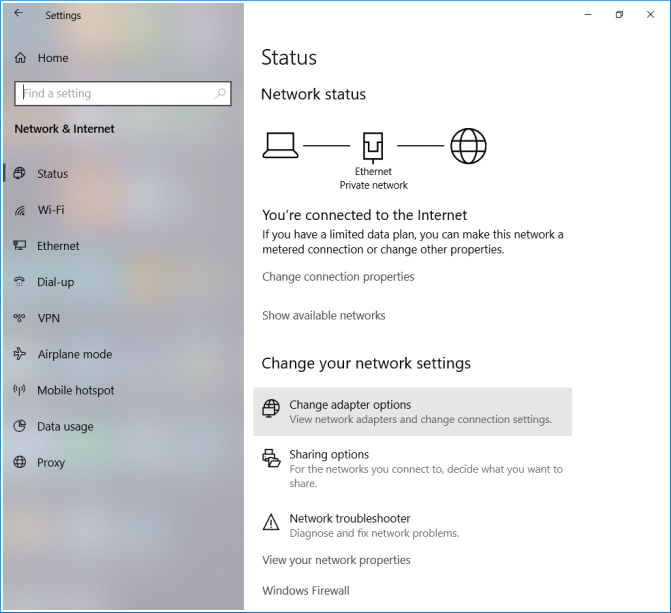Click the Home gear icon

tap(20, 58)
